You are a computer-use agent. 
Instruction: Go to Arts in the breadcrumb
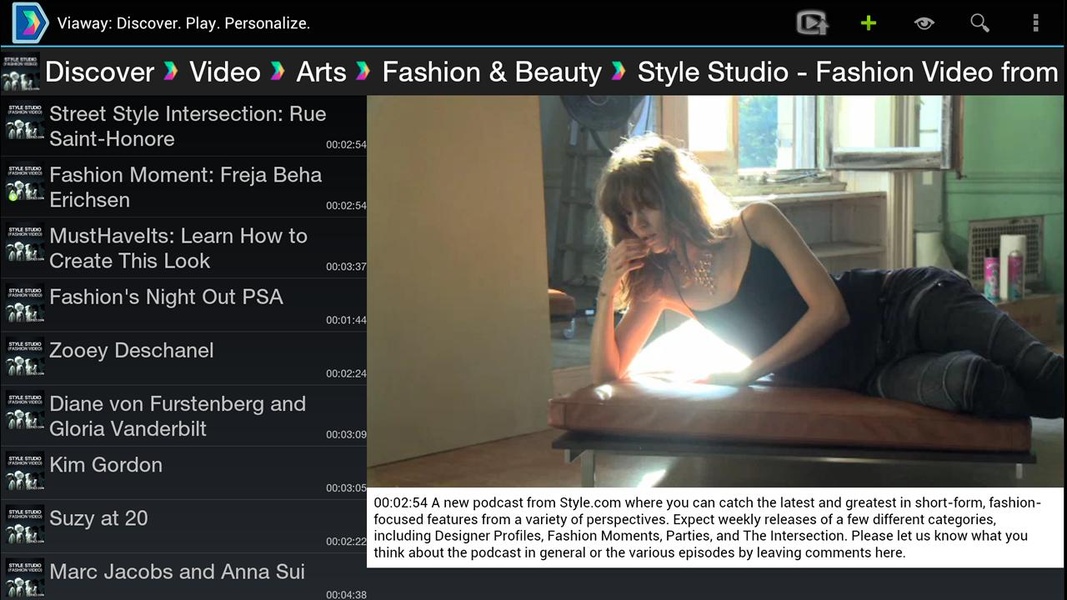321,72
